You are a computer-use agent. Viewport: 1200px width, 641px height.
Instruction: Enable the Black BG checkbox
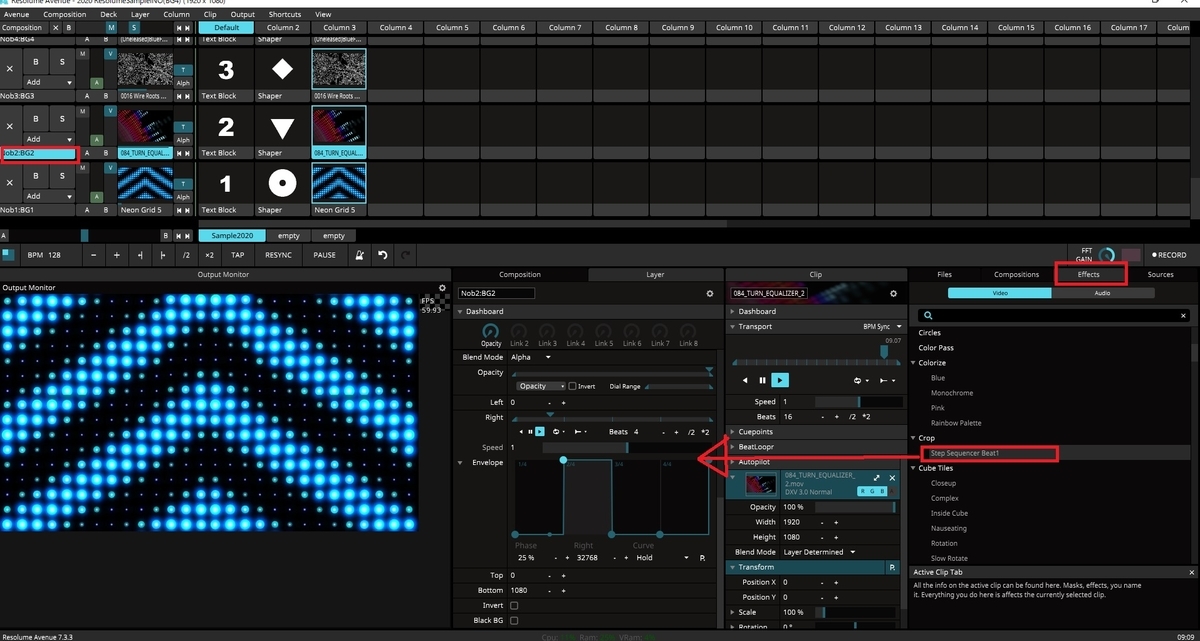(514, 620)
